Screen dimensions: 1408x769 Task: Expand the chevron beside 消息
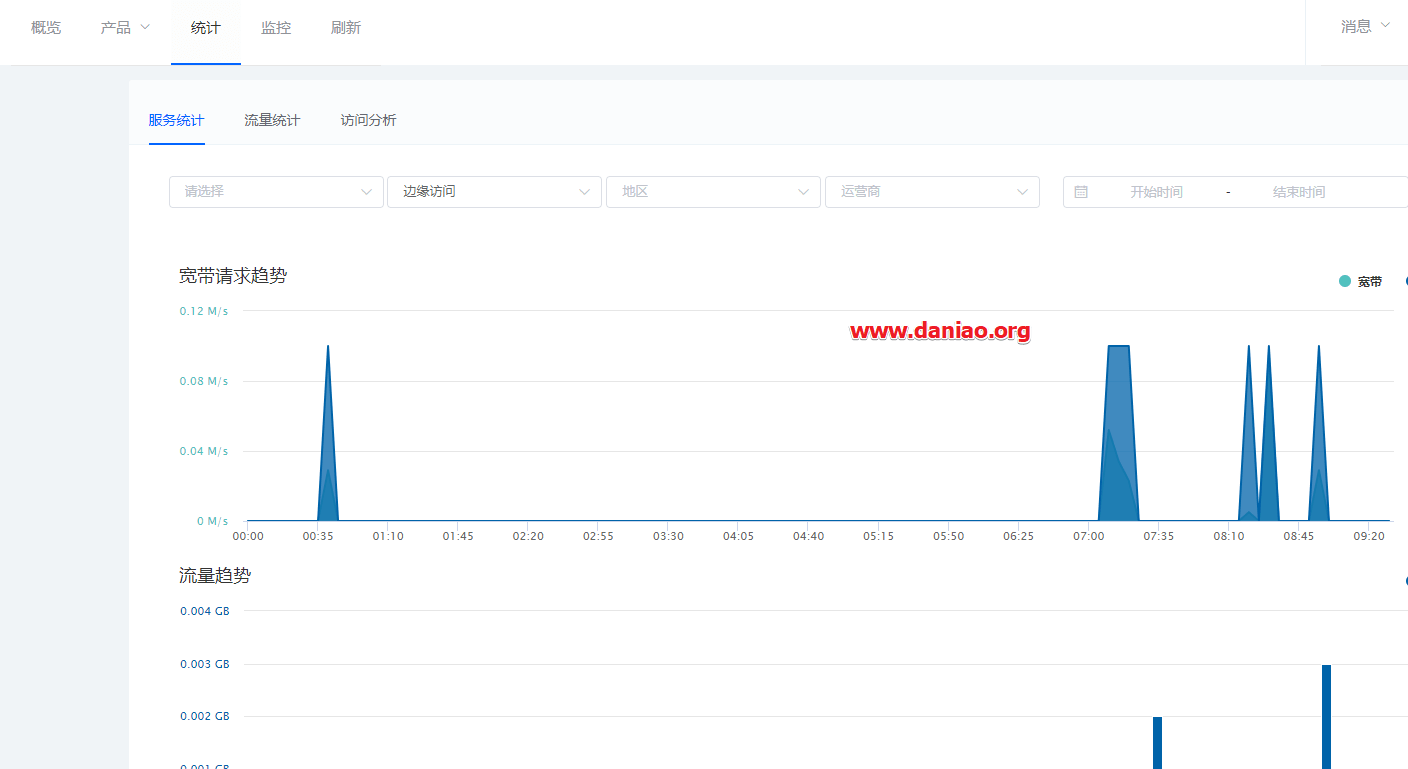point(1385,26)
